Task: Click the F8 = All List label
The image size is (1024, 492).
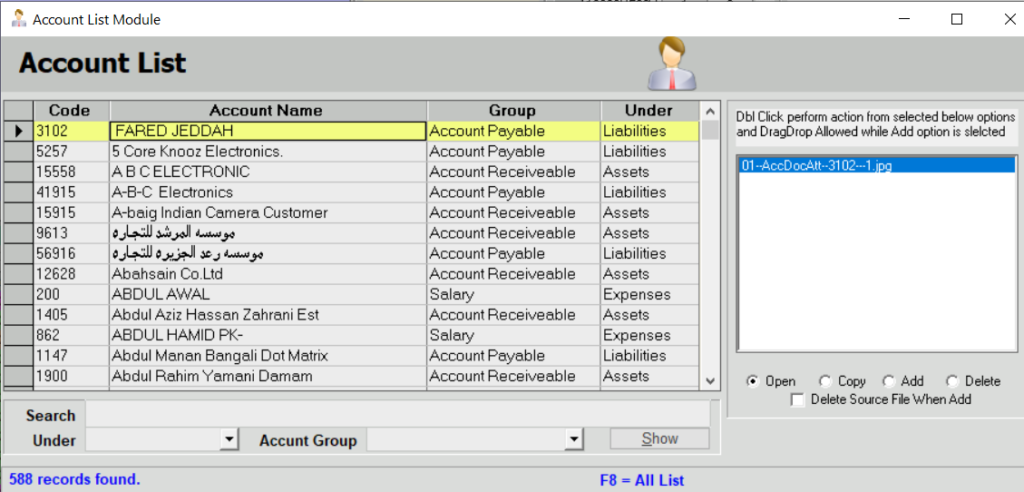Action: point(641,480)
